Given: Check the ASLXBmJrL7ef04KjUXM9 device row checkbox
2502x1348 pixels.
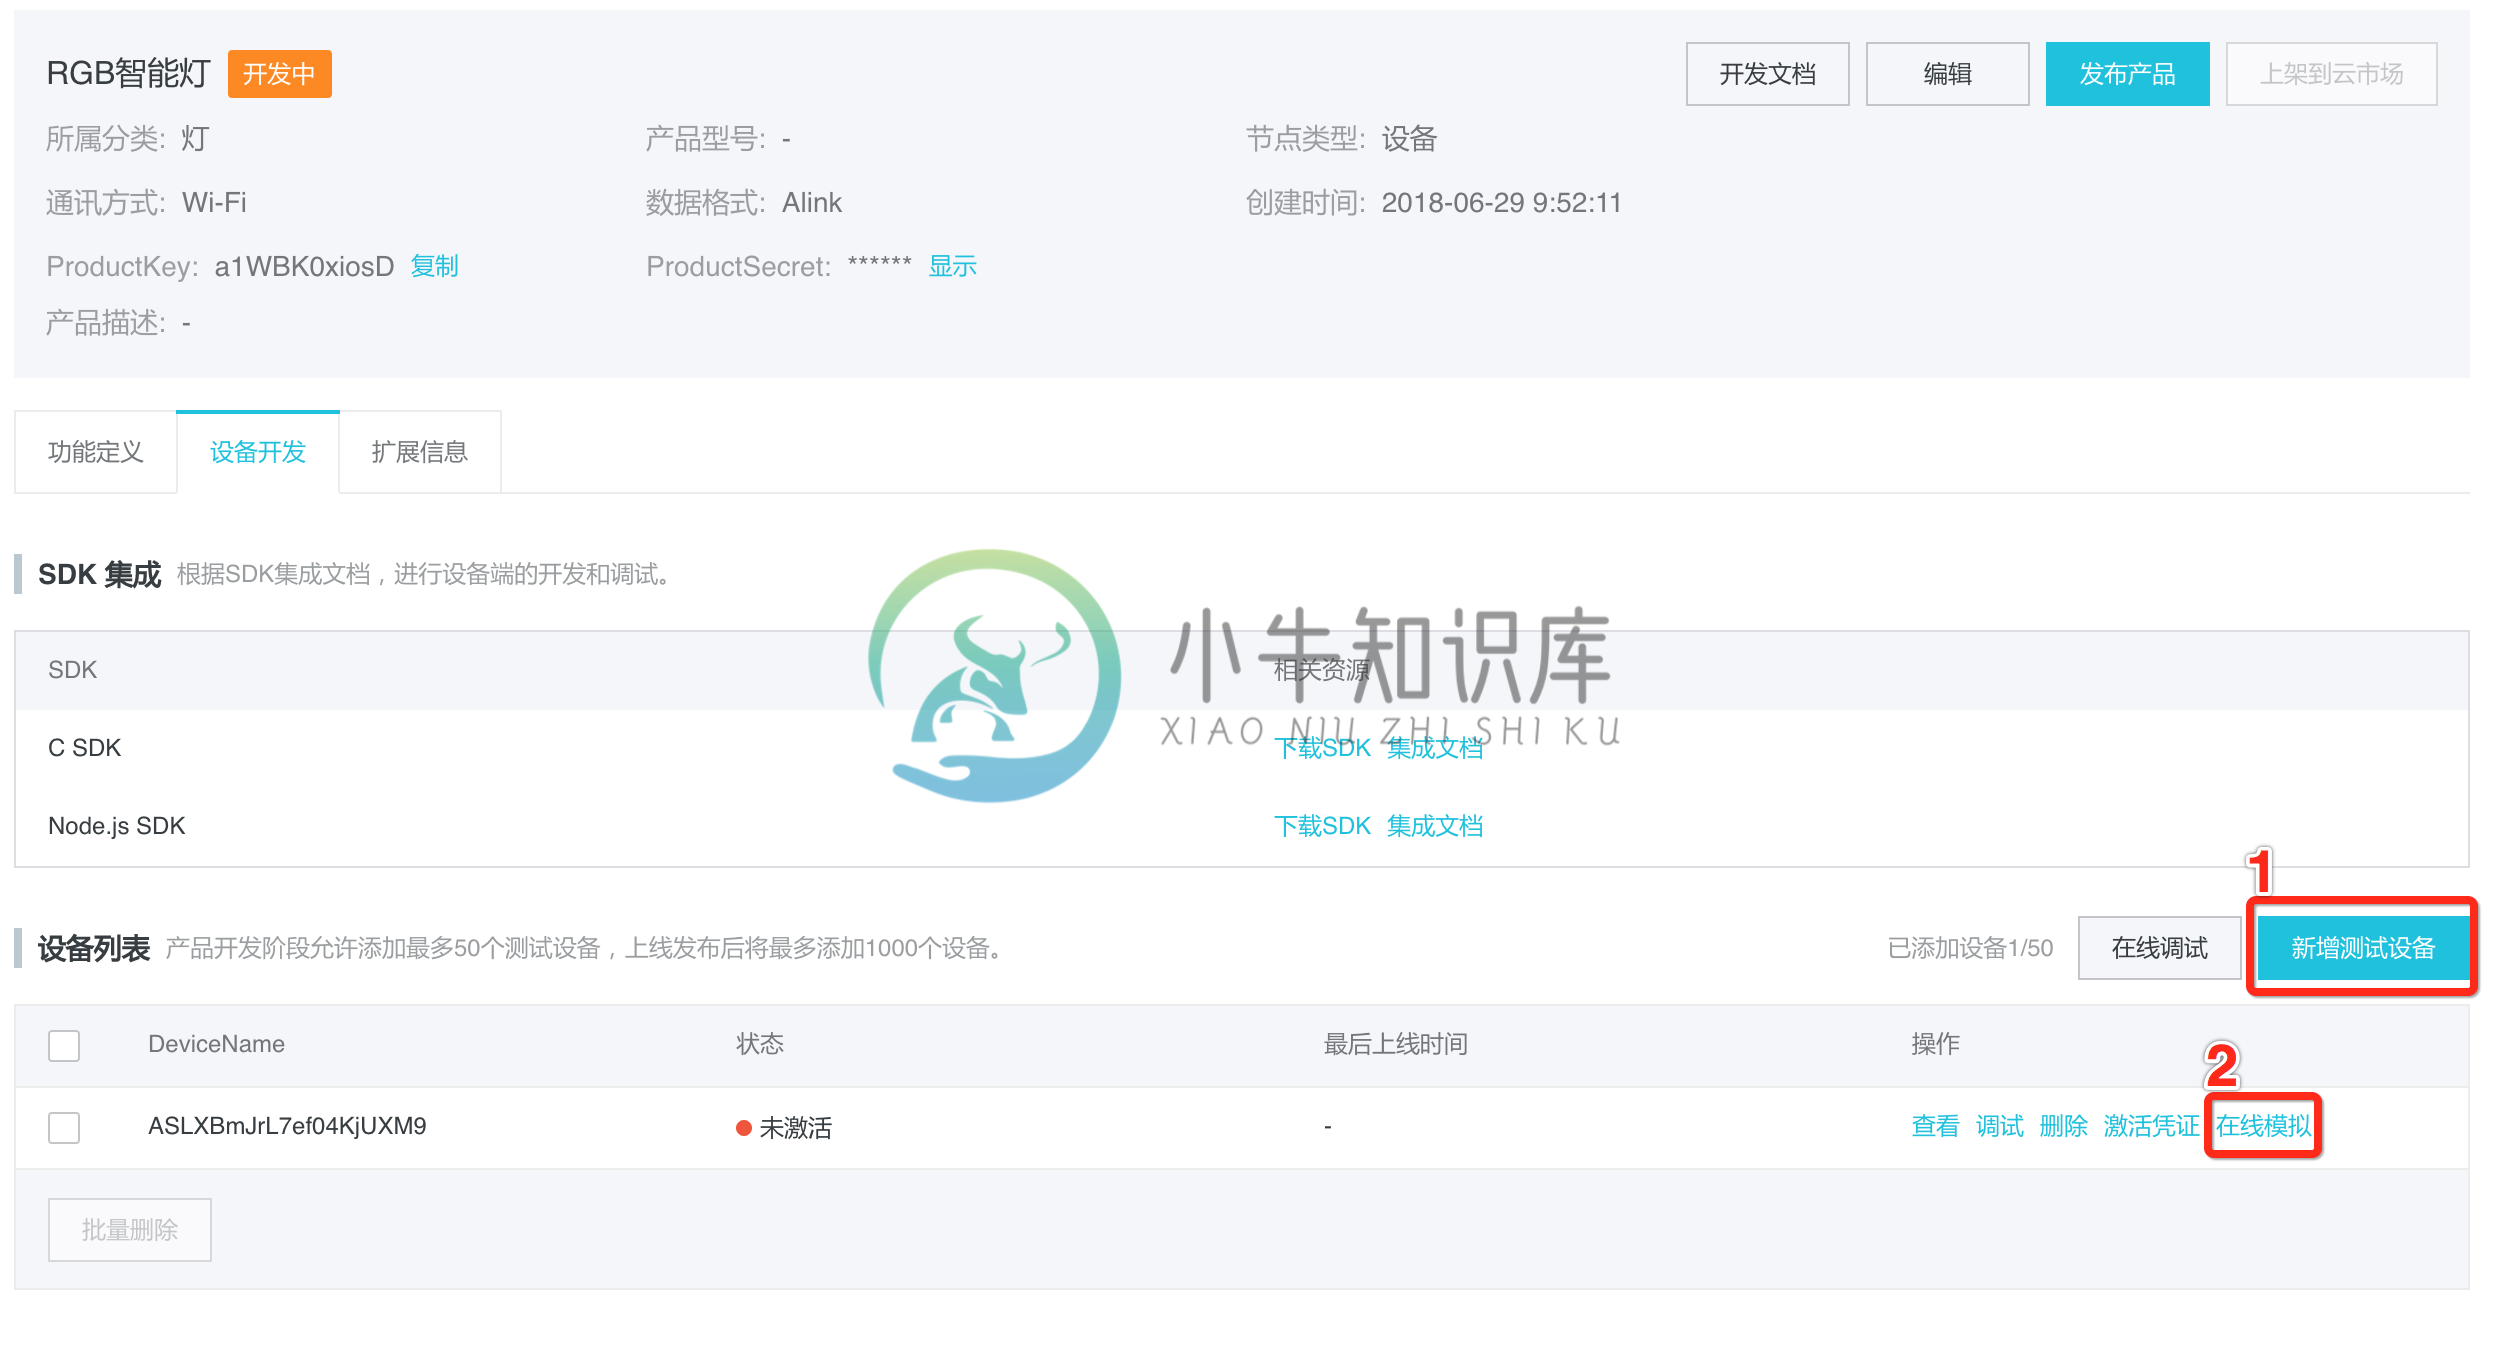Looking at the screenshot, I should (64, 1127).
